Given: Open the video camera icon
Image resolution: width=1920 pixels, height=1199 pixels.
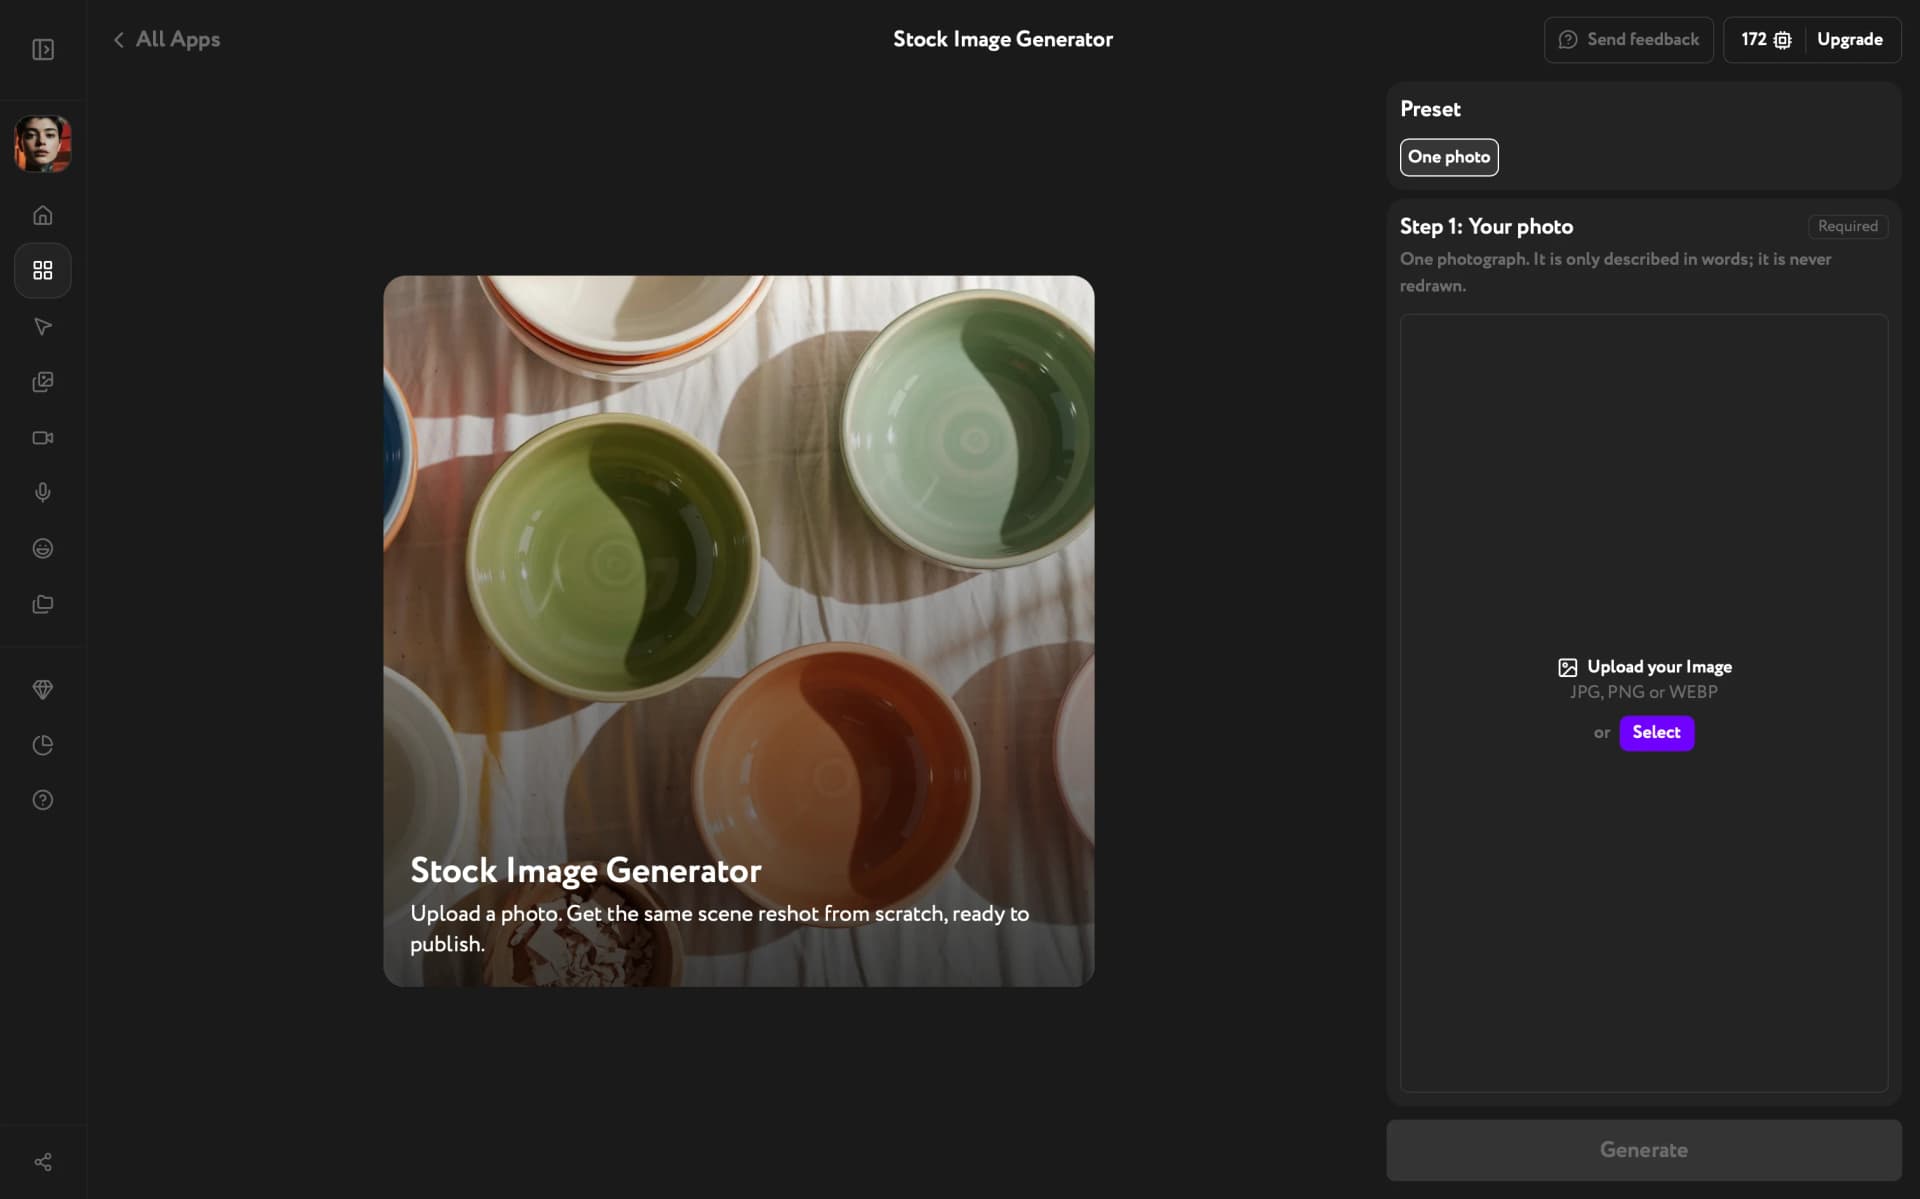Looking at the screenshot, I should [x=43, y=437].
